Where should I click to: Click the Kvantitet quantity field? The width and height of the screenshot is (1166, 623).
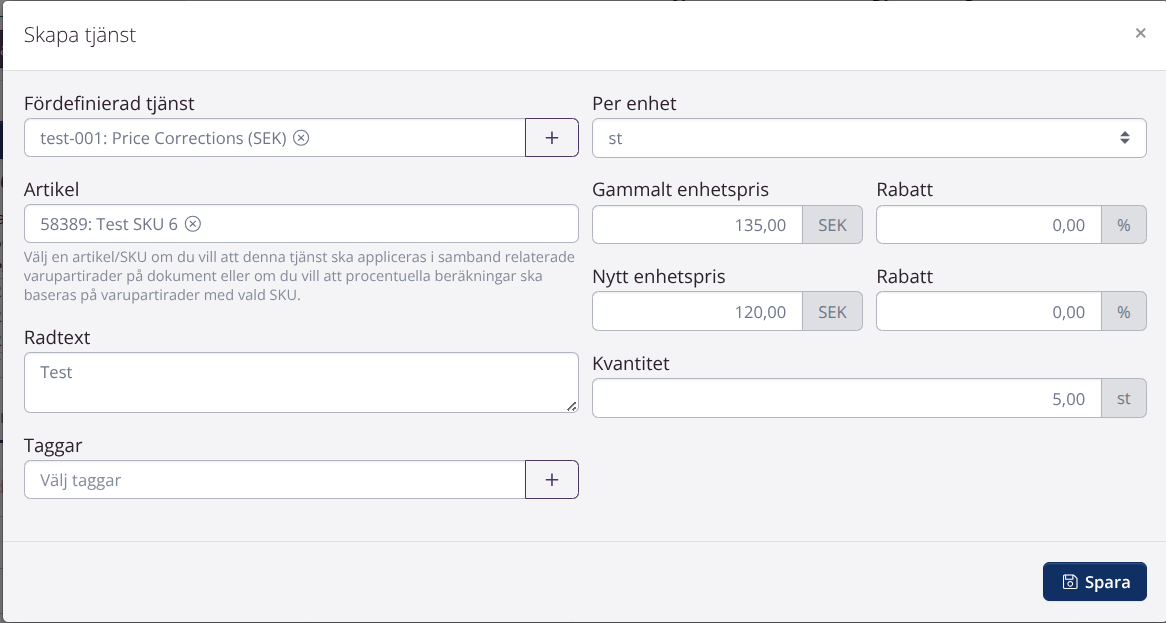(846, 399)
